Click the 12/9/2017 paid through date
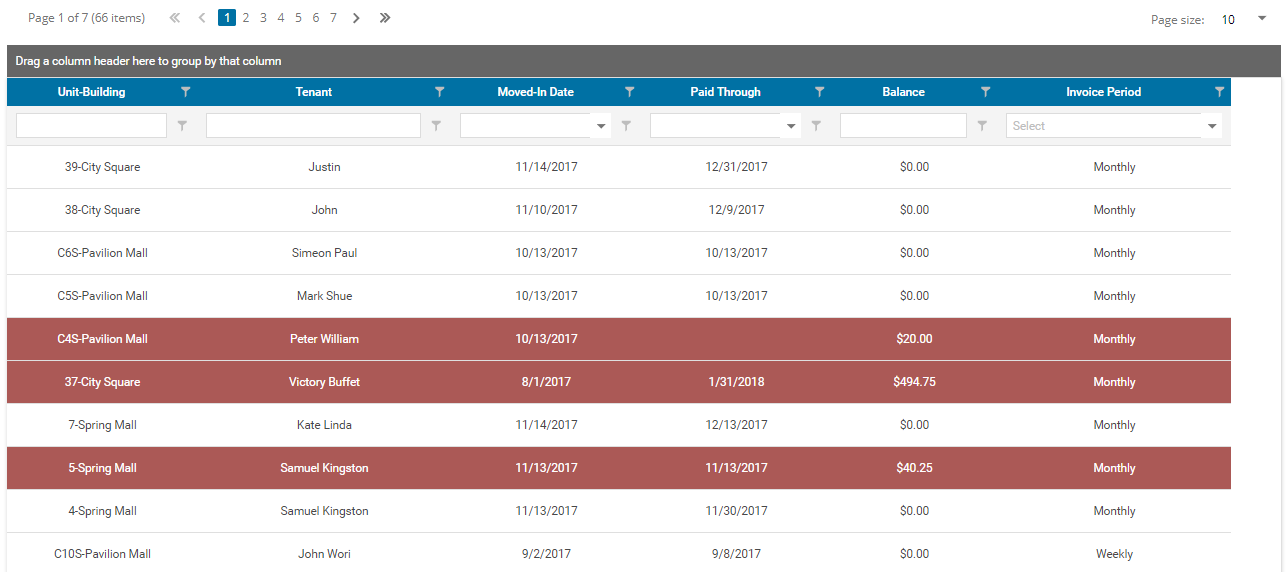This screenshot has width=1288, height=572. pyautogui.click(x=737, y=210)
